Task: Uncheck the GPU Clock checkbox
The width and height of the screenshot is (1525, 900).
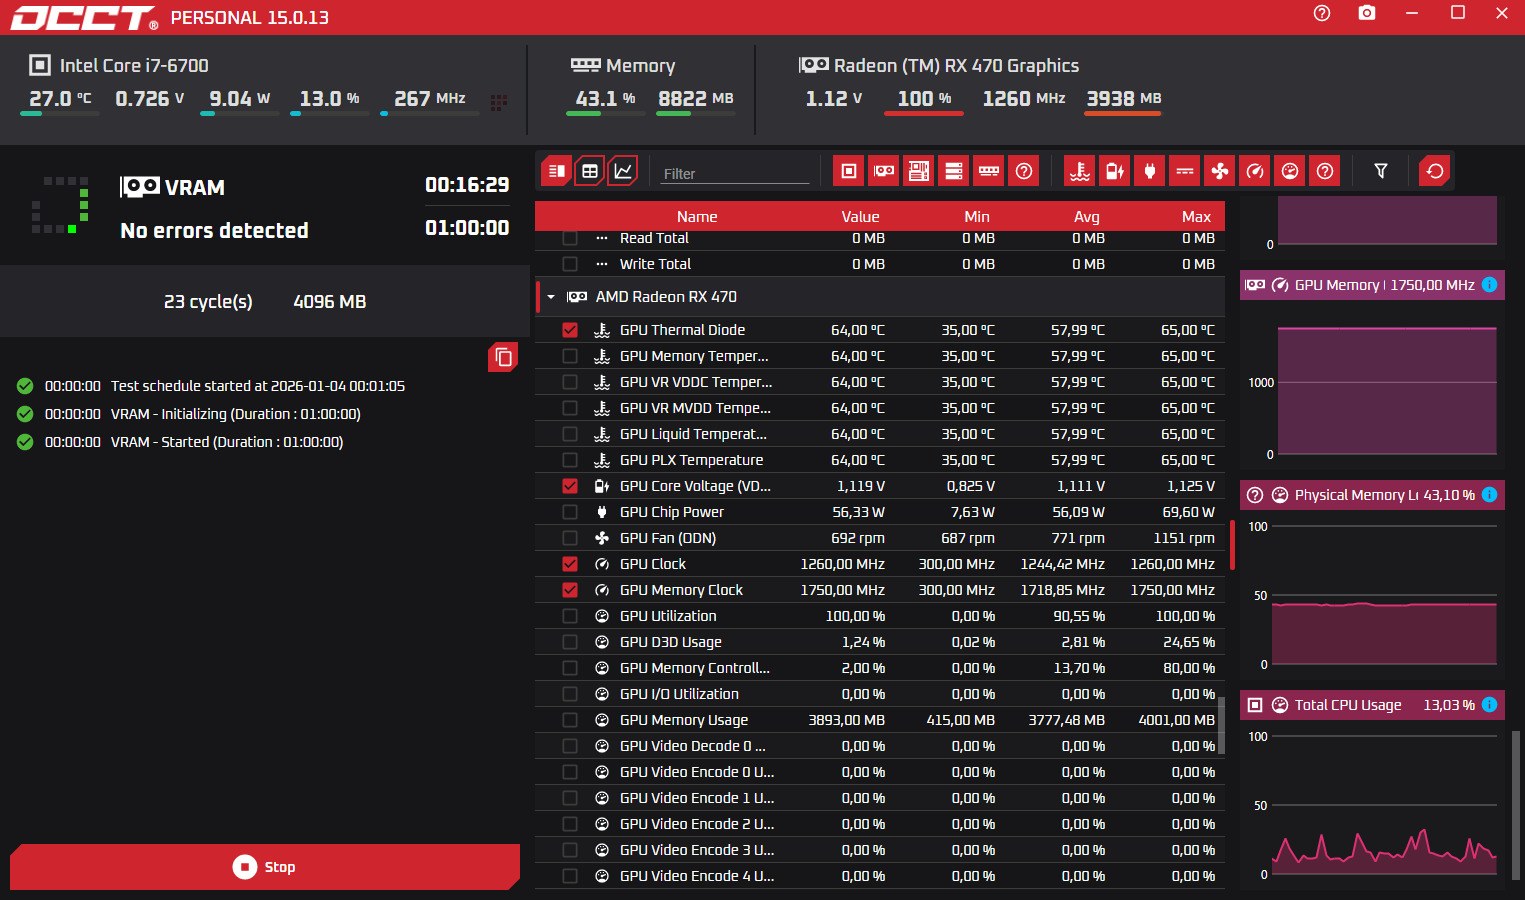Action: click(x=570, y=564)
